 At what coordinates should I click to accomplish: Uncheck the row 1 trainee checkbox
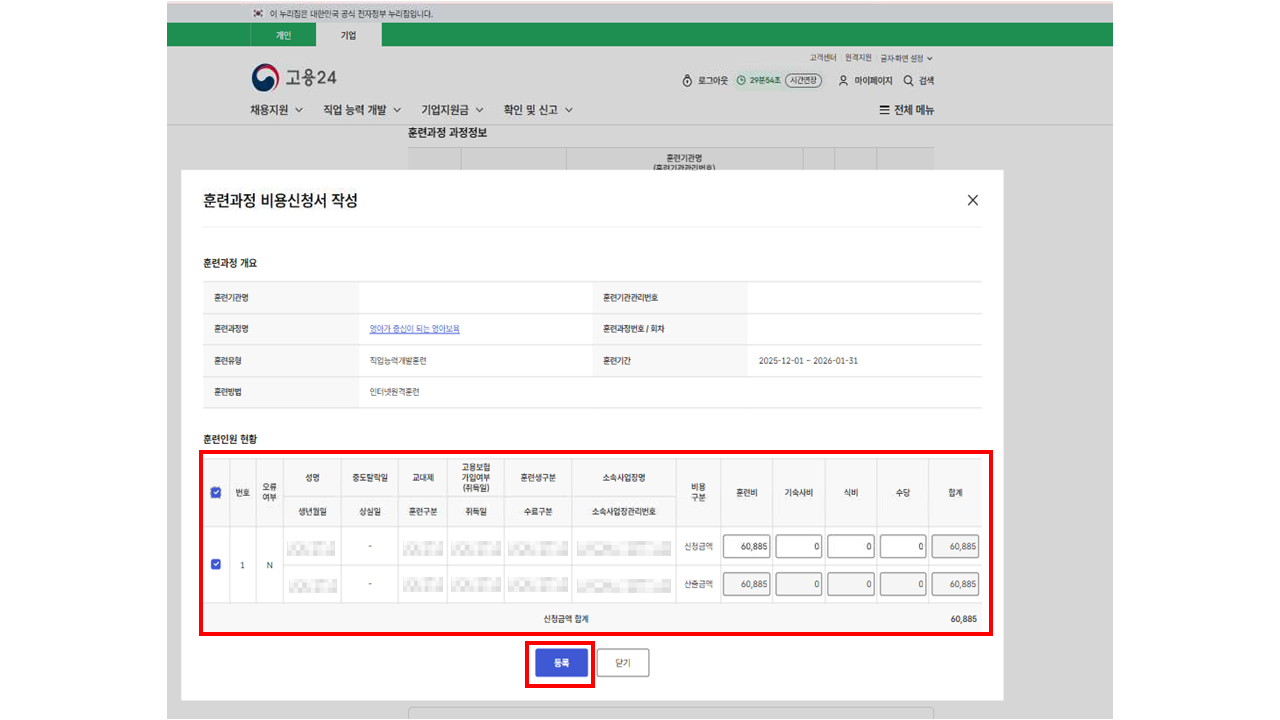click(x=216, y=564)
